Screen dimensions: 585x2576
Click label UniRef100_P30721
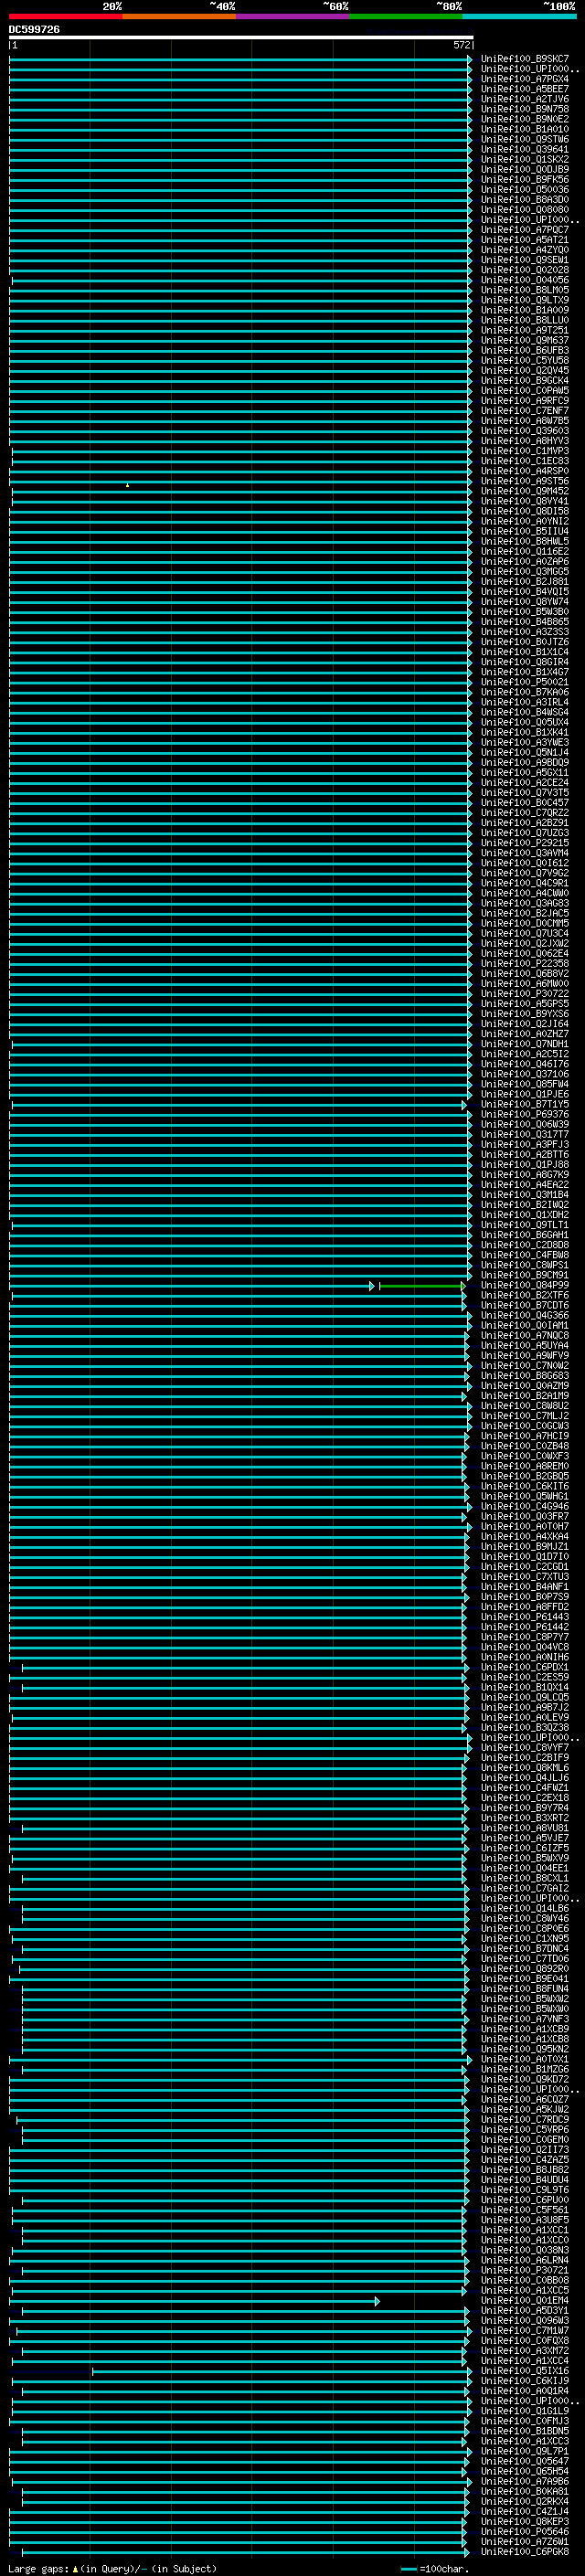point(524,2270)
